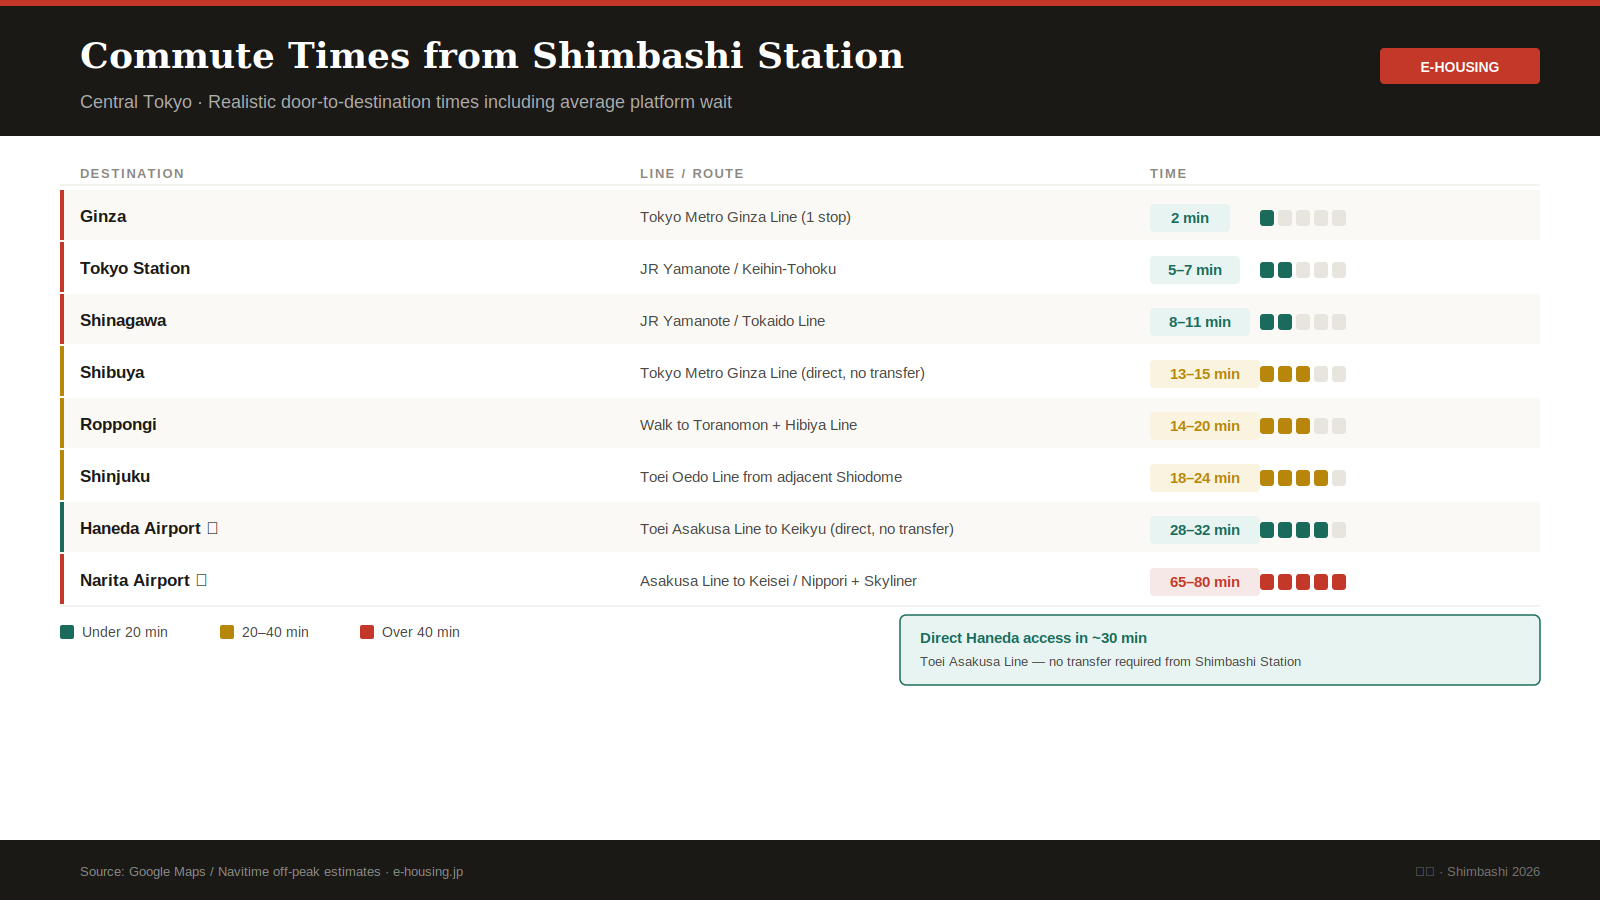Select the Shinagawa destination name

[x=123, y=320]
